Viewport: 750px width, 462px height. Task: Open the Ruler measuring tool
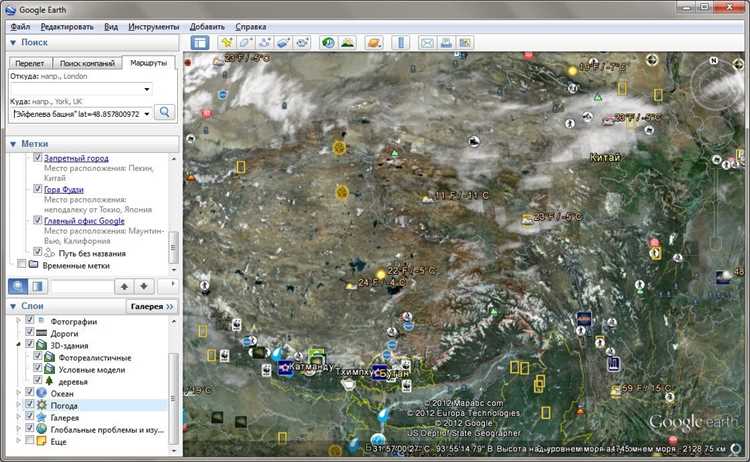(400, 43)
